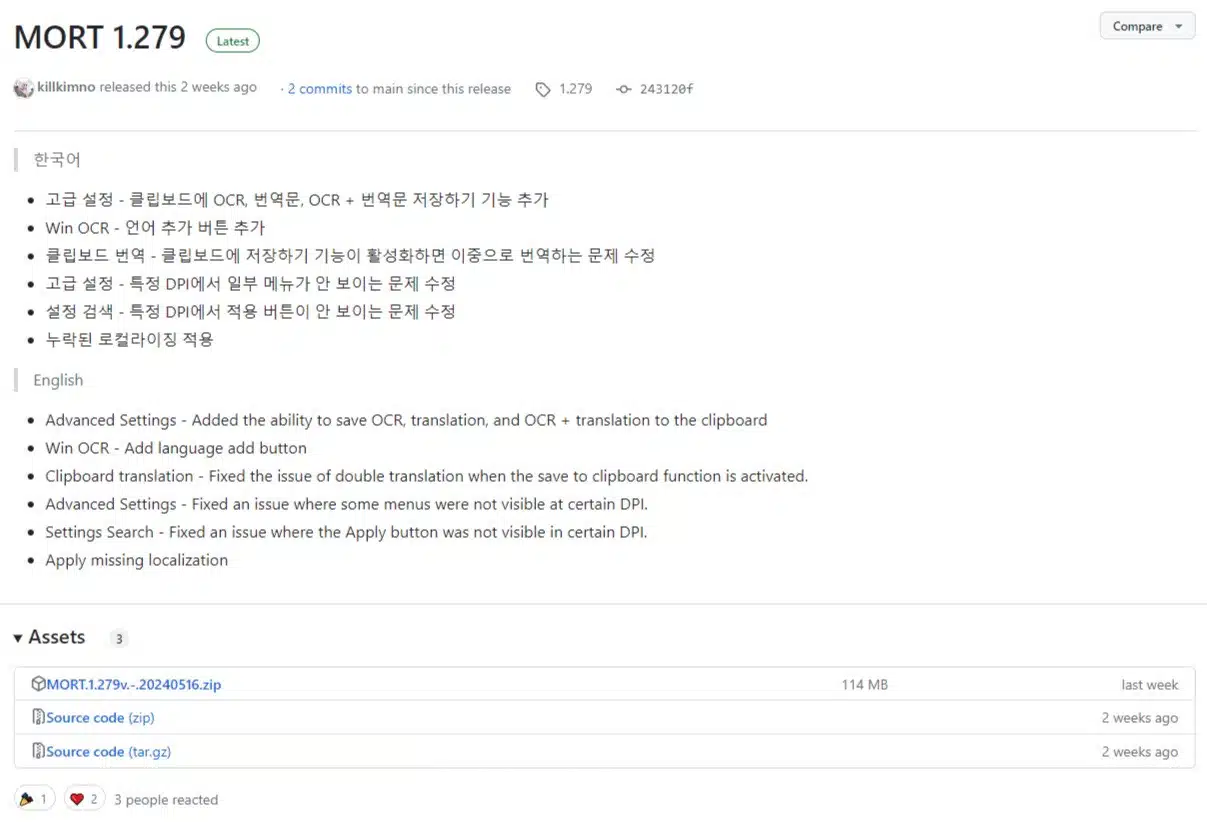The image size is (1207, 822).
Task: Click the MORT 1.279 release title
Action: tap(100, 38)
